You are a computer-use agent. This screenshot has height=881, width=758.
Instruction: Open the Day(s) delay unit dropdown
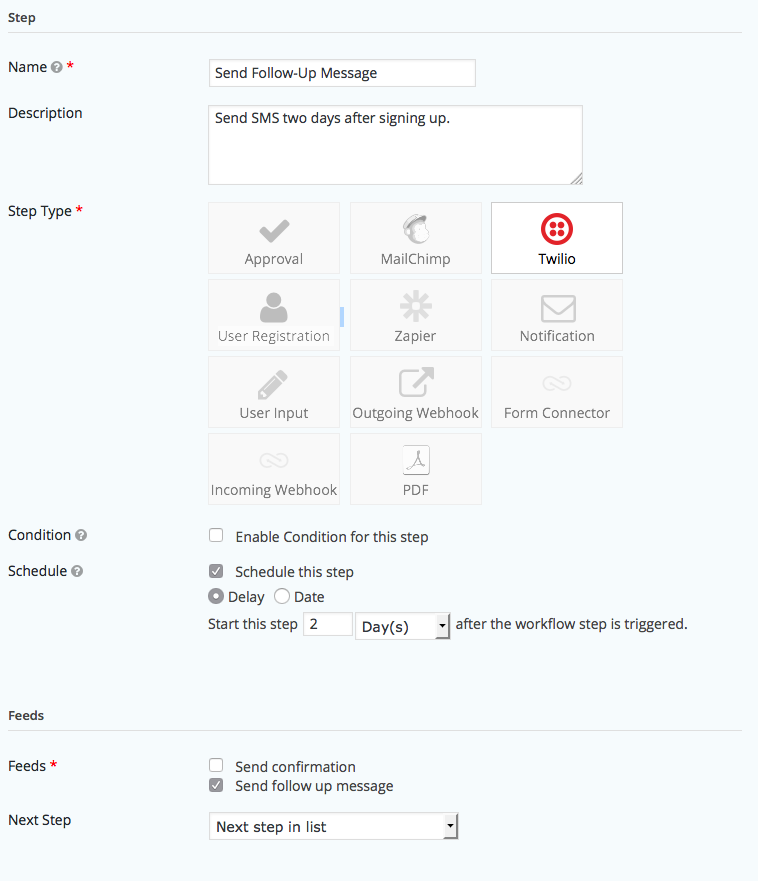click(403, 626)
